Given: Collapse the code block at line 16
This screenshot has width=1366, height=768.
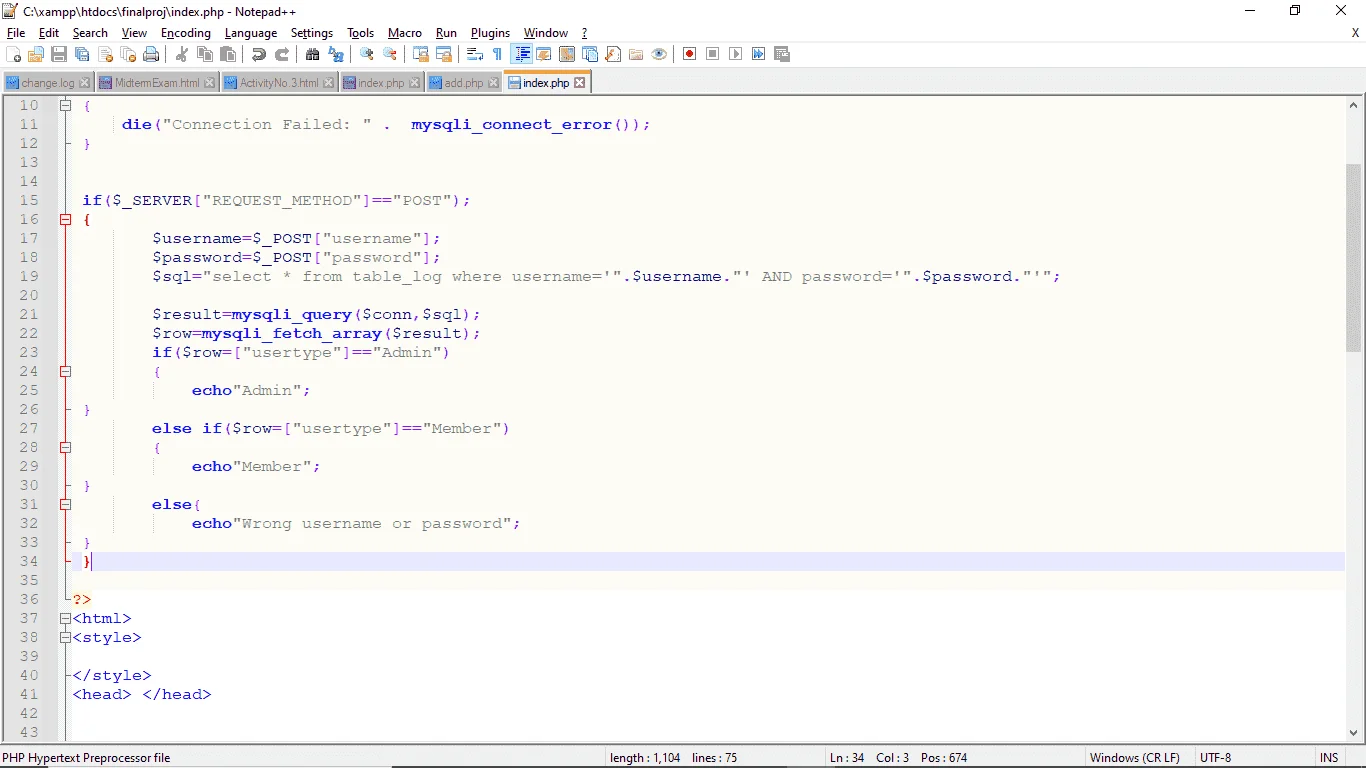Looking at the screenshot, I should pyautogui.click(x=65, y=219).
